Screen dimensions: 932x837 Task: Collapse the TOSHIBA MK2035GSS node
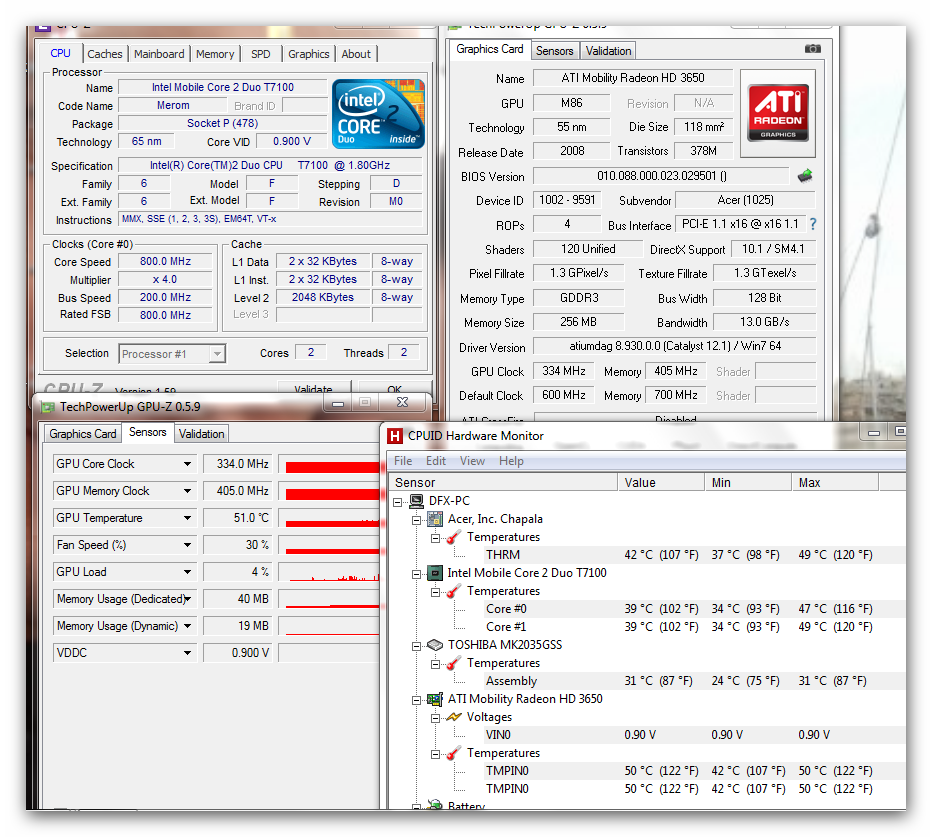(x=417, y=646)
